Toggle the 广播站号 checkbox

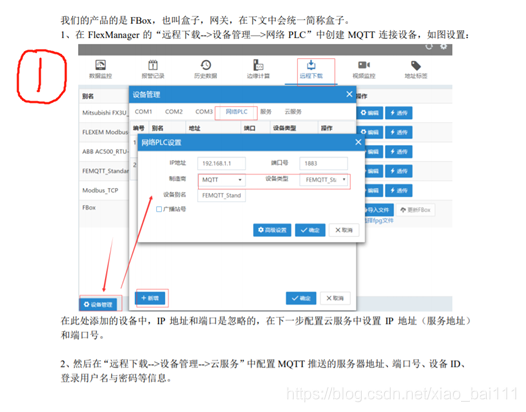[159, 209]
